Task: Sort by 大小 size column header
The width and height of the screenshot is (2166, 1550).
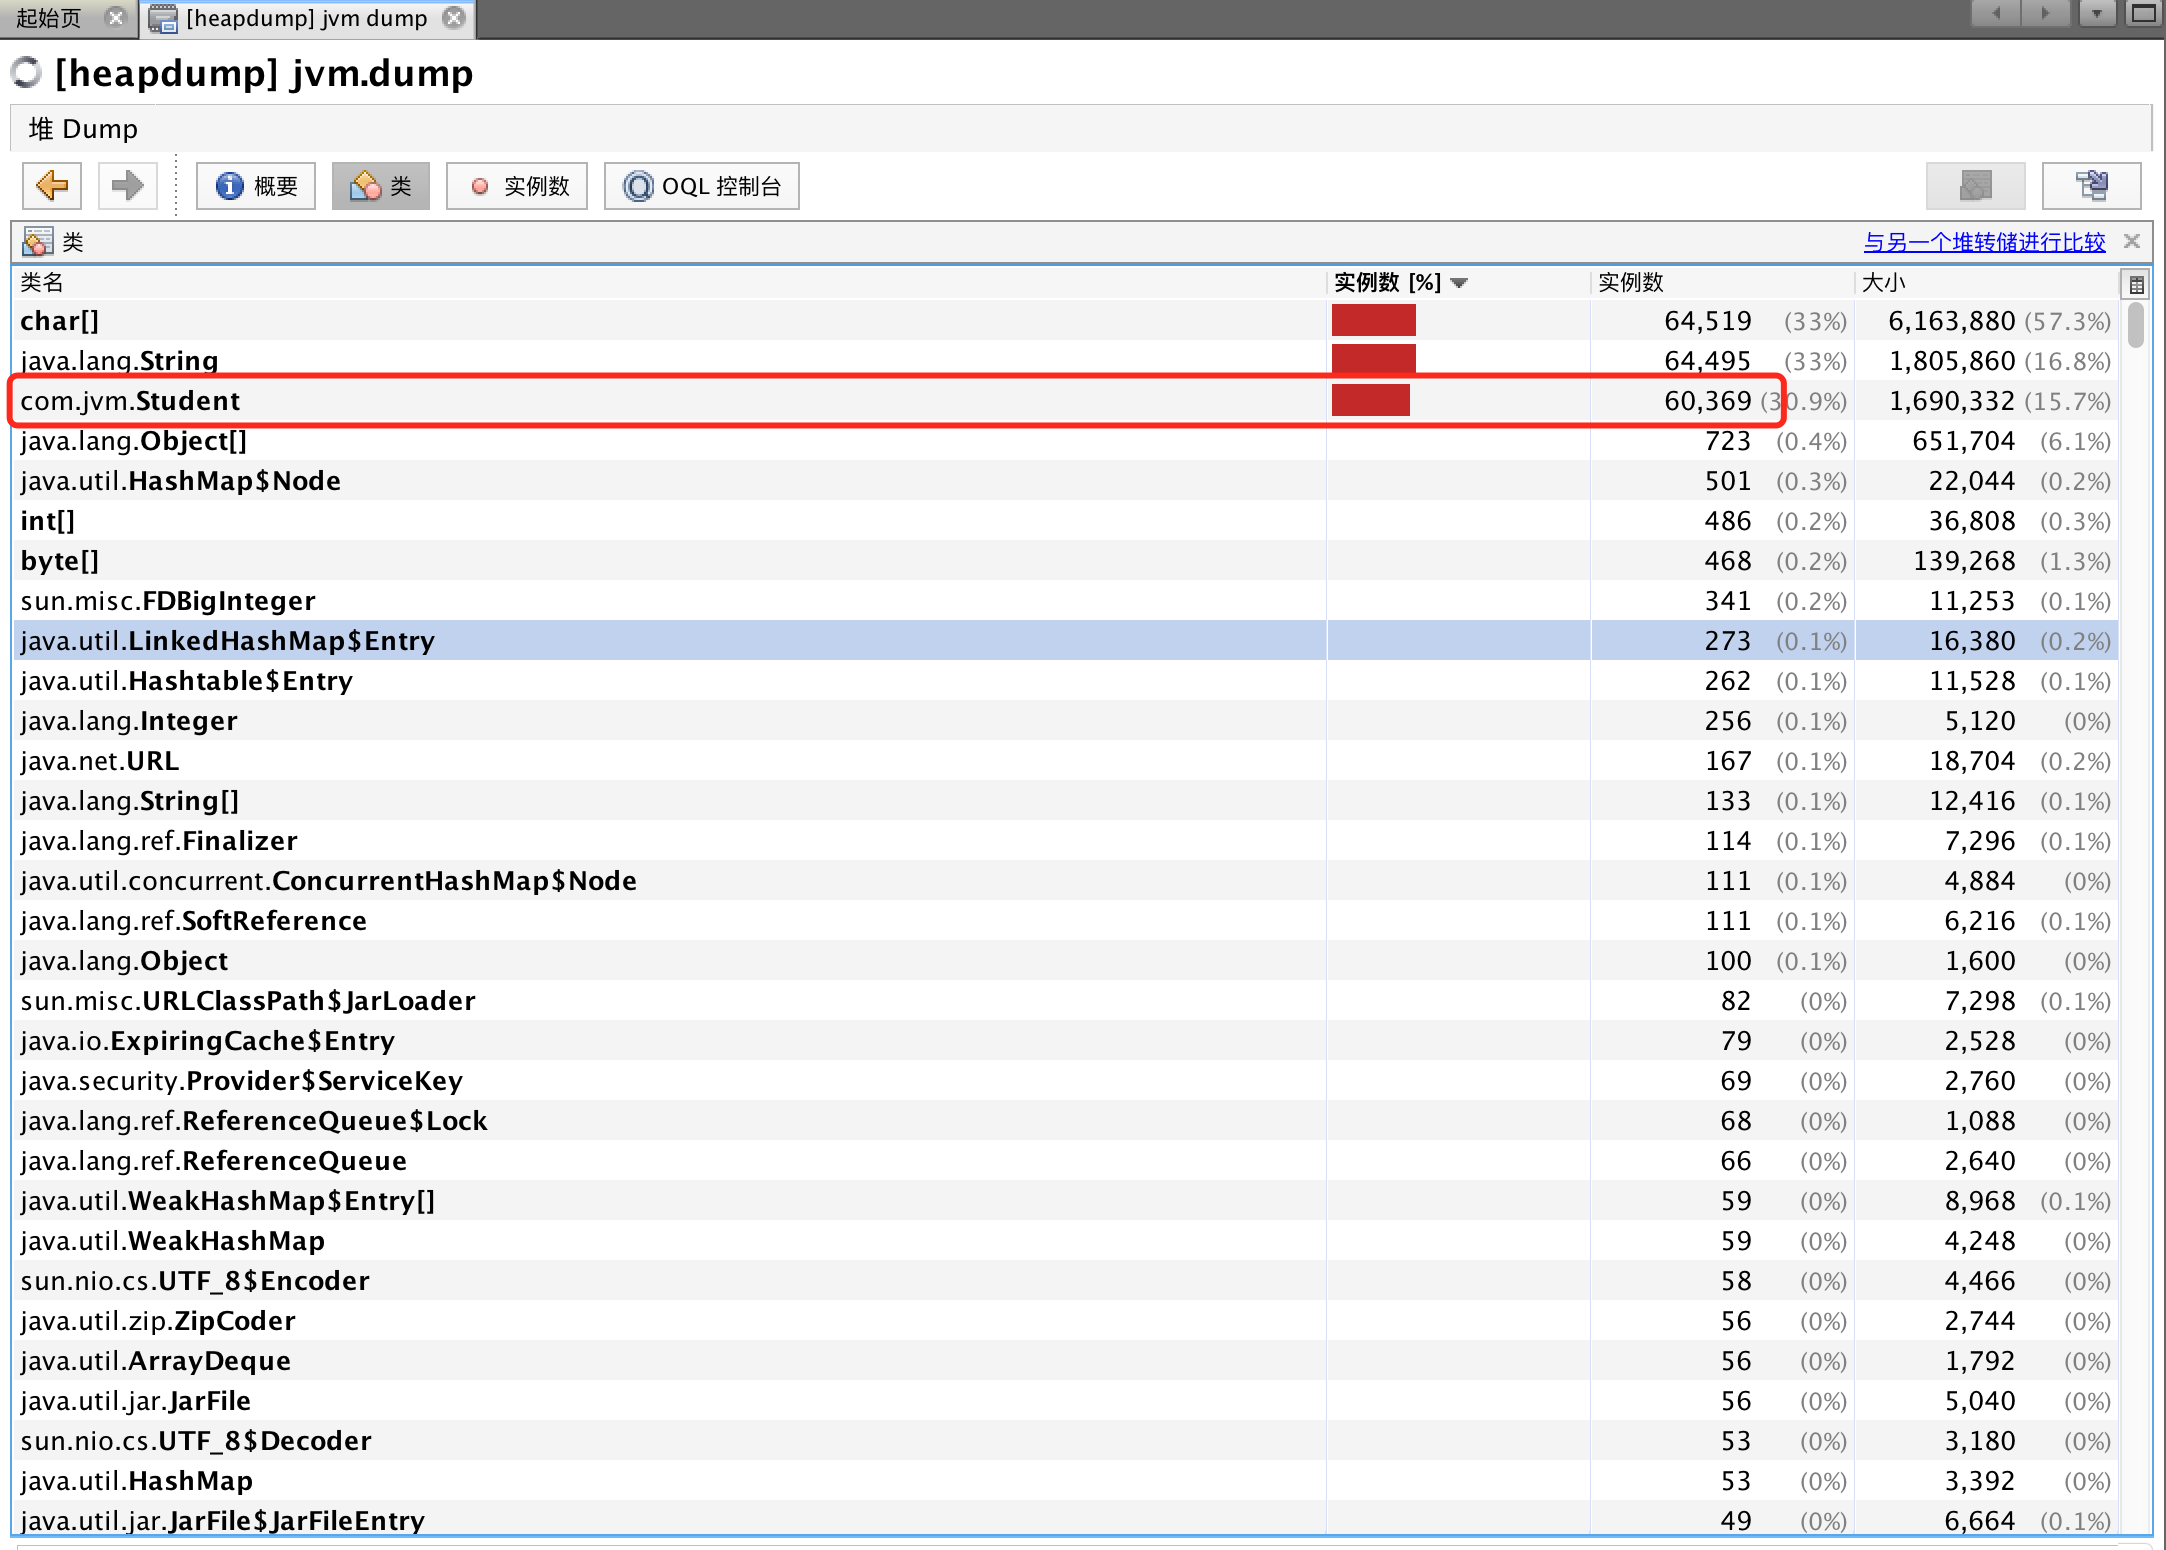Action: 1884,283
